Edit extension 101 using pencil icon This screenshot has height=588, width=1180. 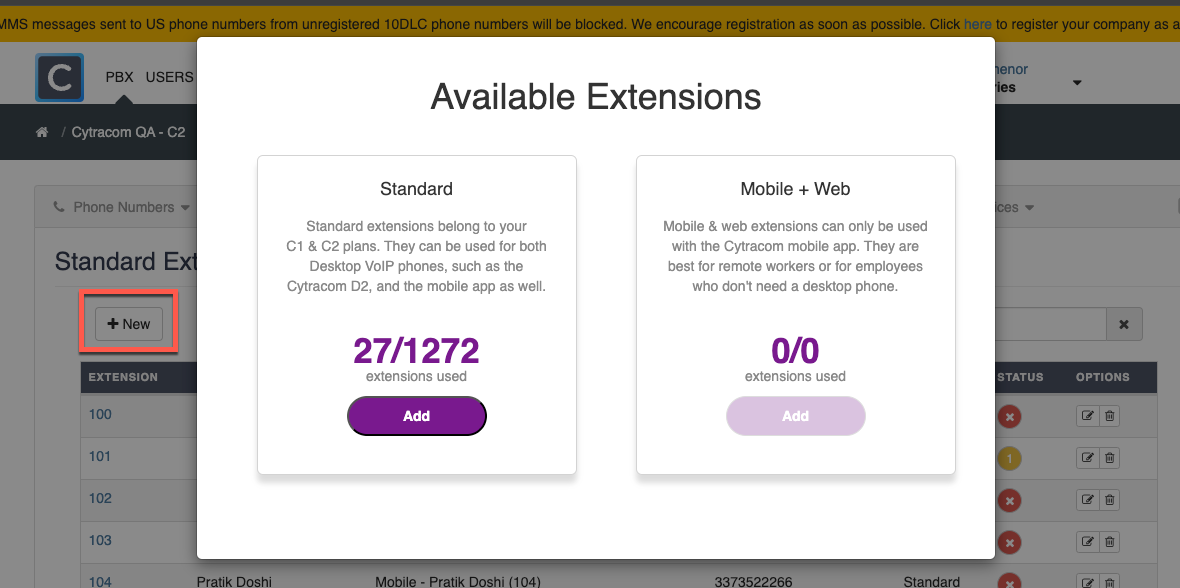1087,458
